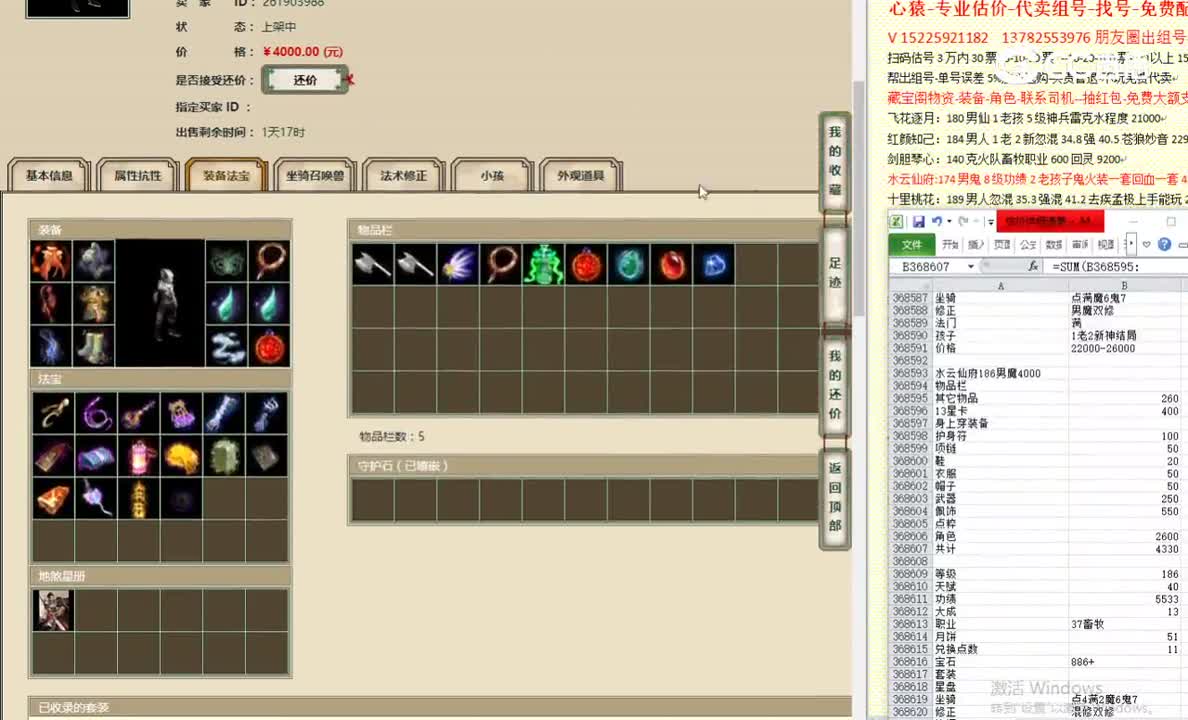Click the character portrait in 地煞星册 panel
The height and width of the screenshot is (720, 1188).
coord(53,609)
